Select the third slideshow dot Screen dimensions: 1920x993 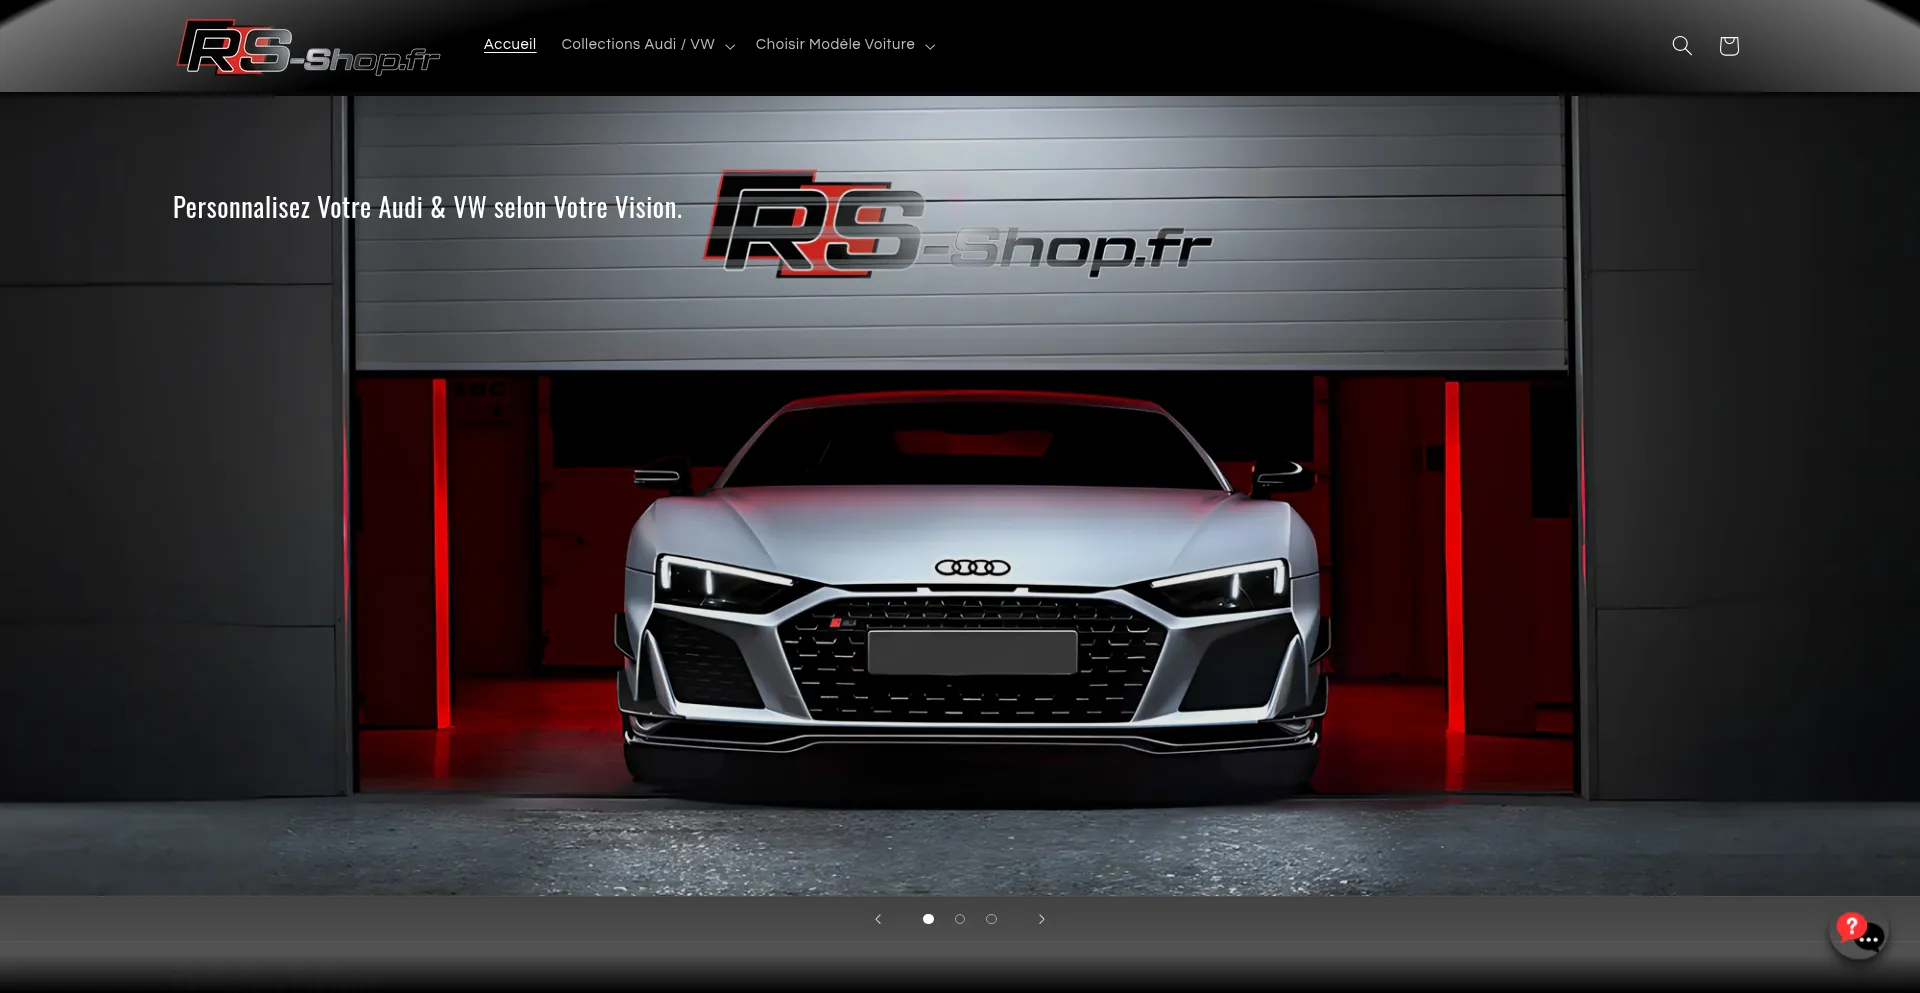[991, 919]
